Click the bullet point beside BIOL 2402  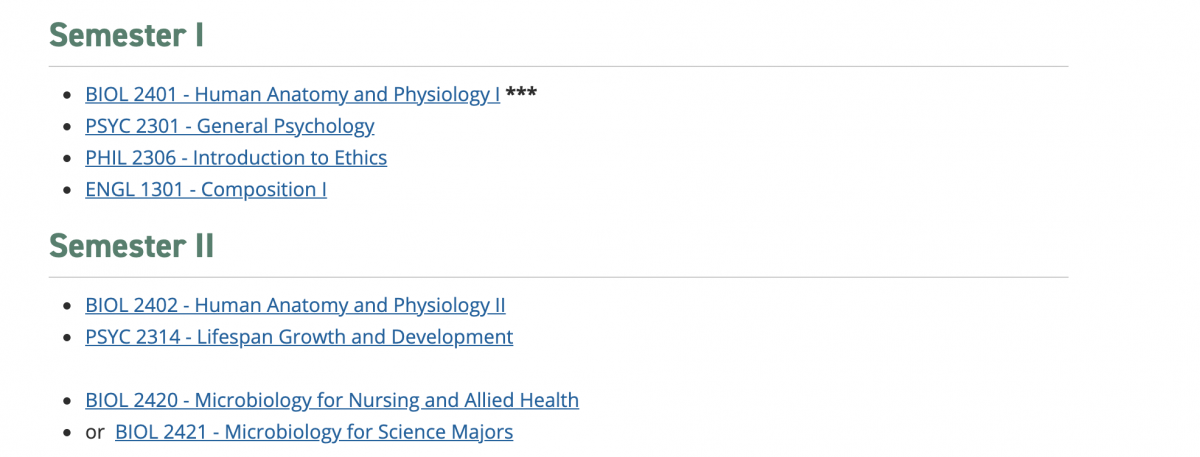coord(67,306)
